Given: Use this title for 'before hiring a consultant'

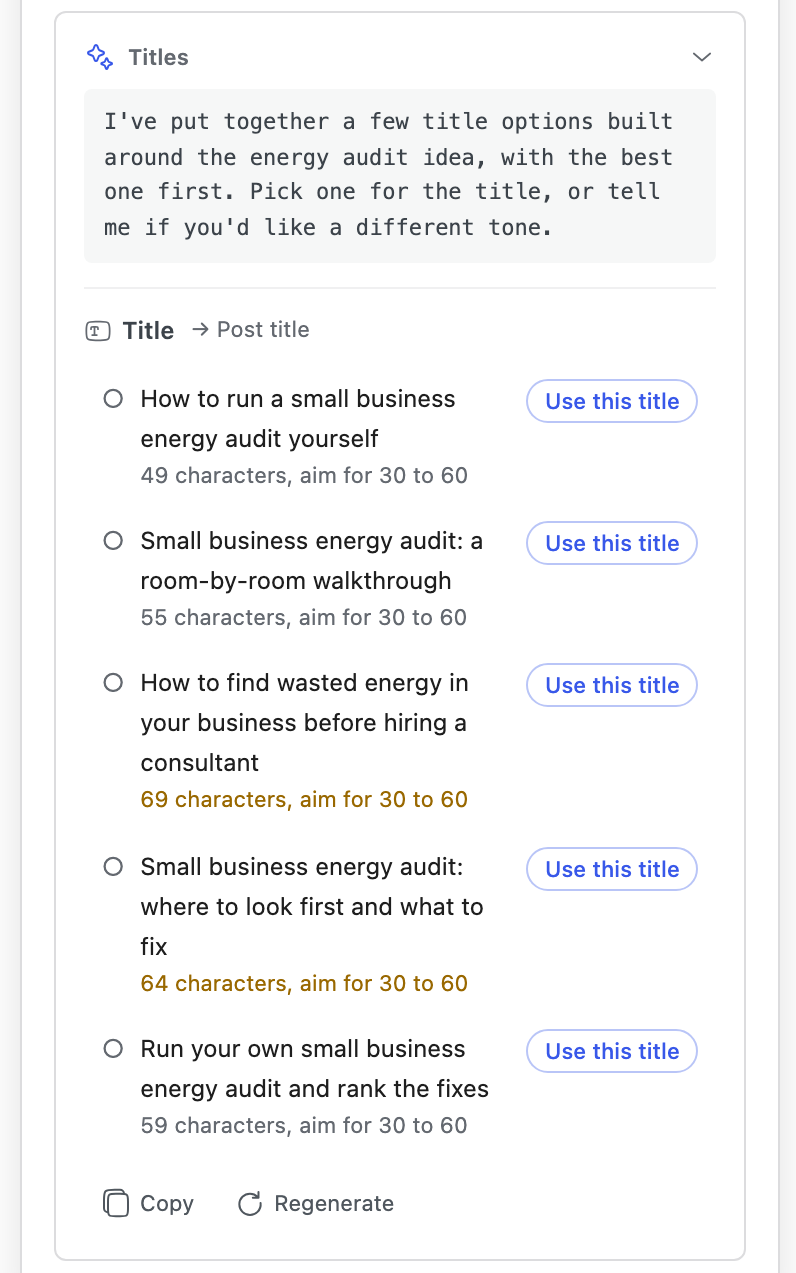Looking at the screenshot, I should tap(612, 685).
